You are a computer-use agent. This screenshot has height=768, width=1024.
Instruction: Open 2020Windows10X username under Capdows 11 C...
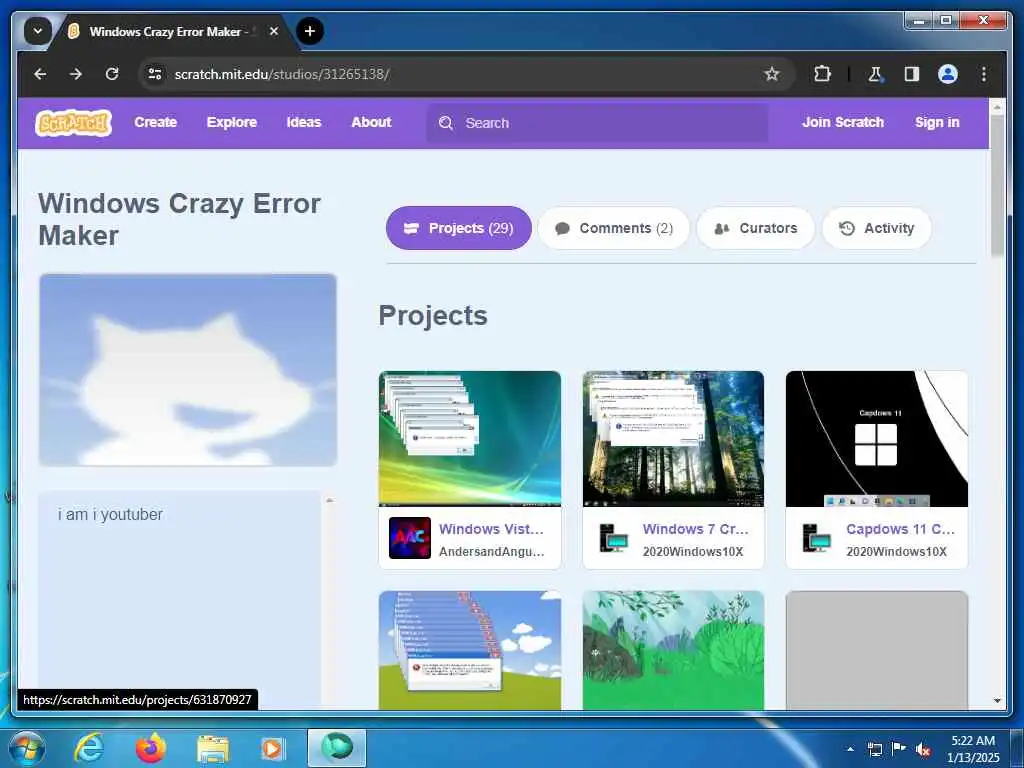[897, 552]
